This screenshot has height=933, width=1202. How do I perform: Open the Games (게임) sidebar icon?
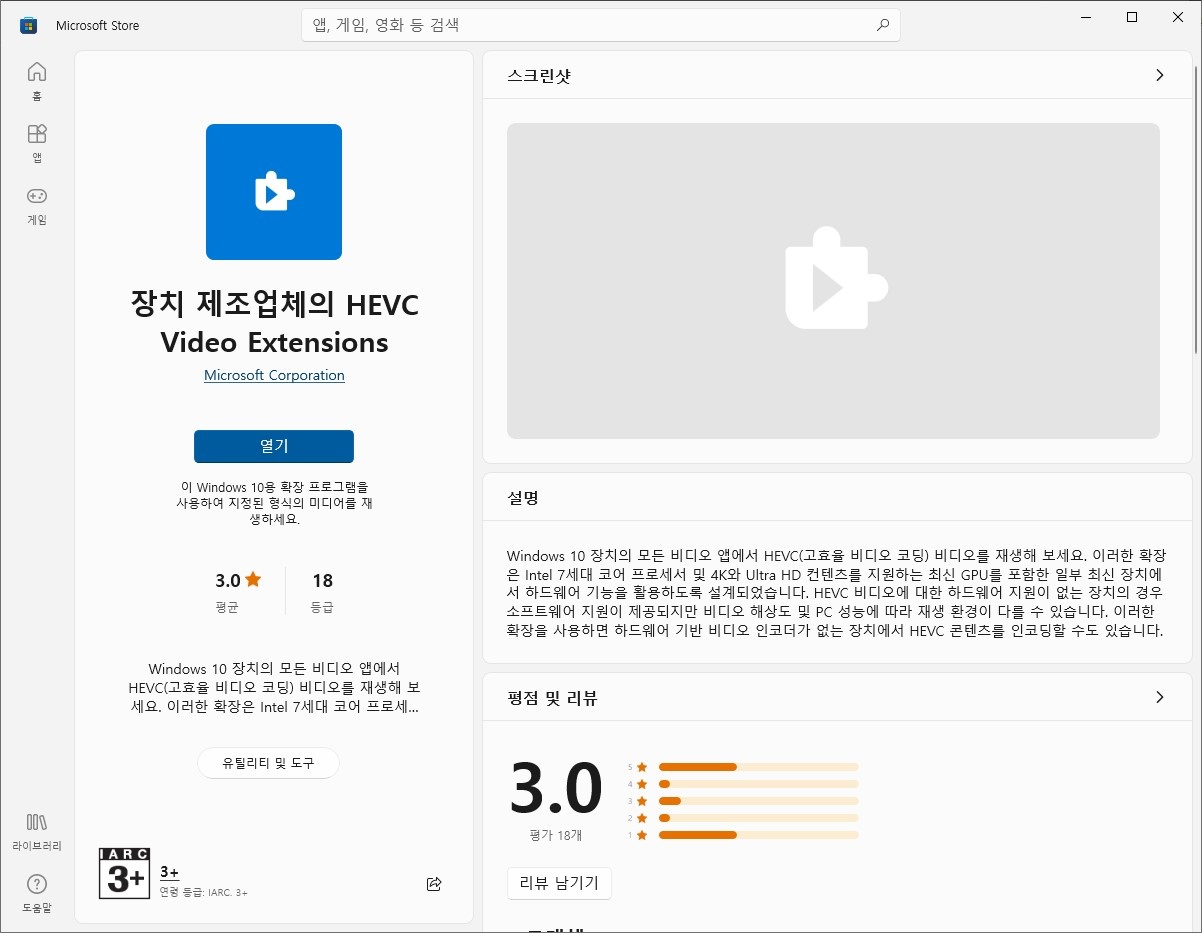tap(37, 205)
